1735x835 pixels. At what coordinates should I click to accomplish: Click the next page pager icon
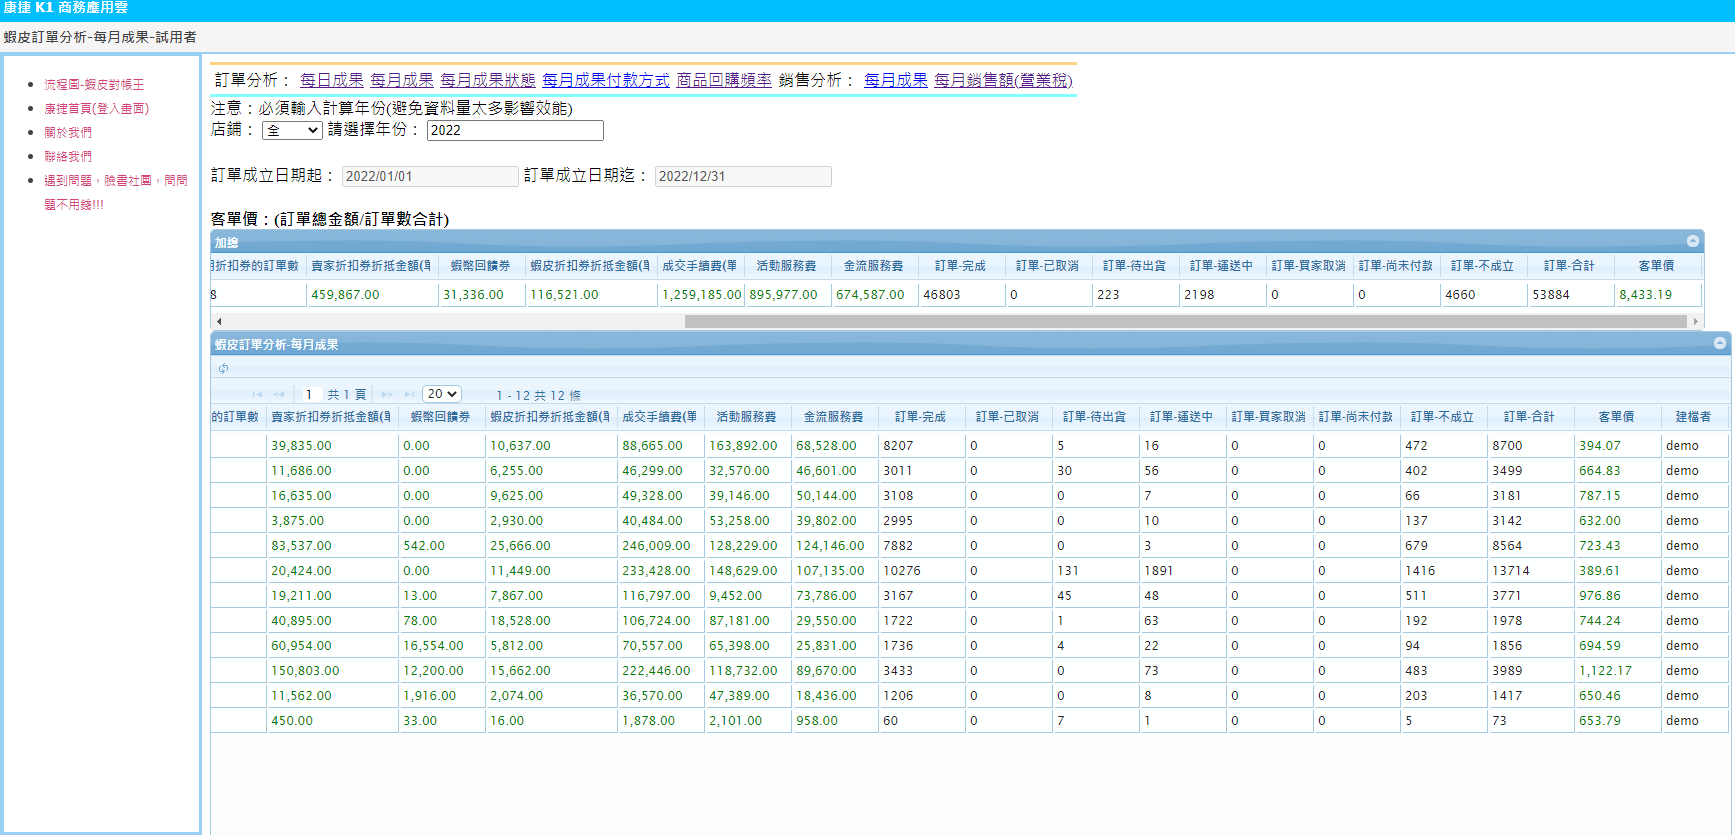[x=387, y=395]
